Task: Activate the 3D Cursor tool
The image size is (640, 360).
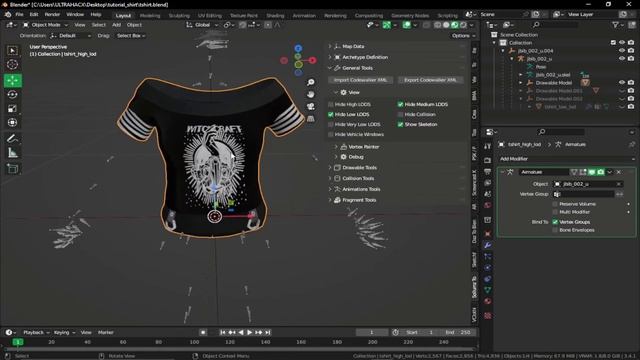Action: pos(13,64)
